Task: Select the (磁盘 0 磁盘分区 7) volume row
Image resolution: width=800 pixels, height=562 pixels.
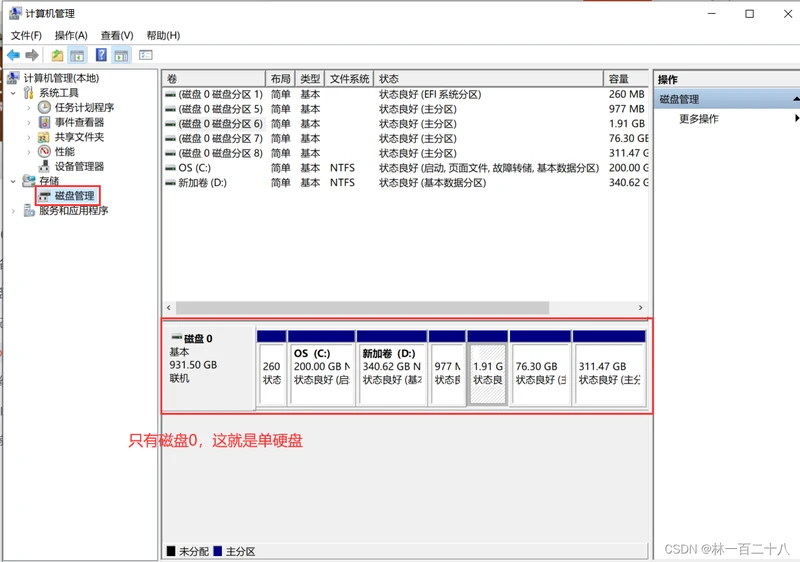Action: tap(406, 139)
